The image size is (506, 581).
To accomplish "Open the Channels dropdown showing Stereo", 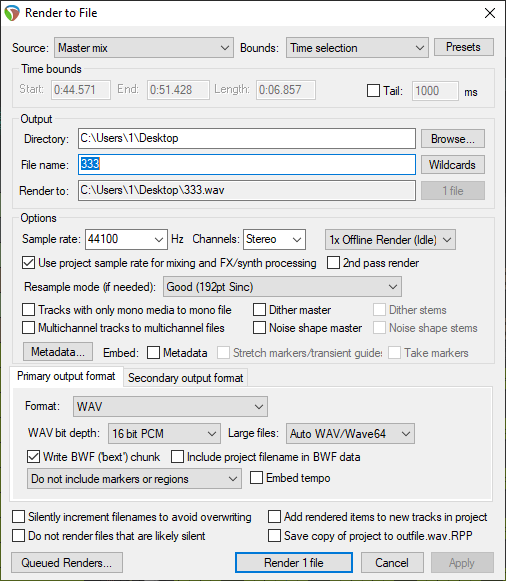I will [274, 239].
